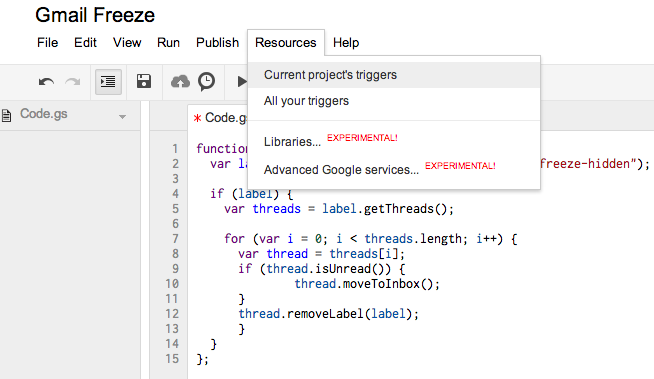Click on thread.removeLabel(label) line

(329, 314)
